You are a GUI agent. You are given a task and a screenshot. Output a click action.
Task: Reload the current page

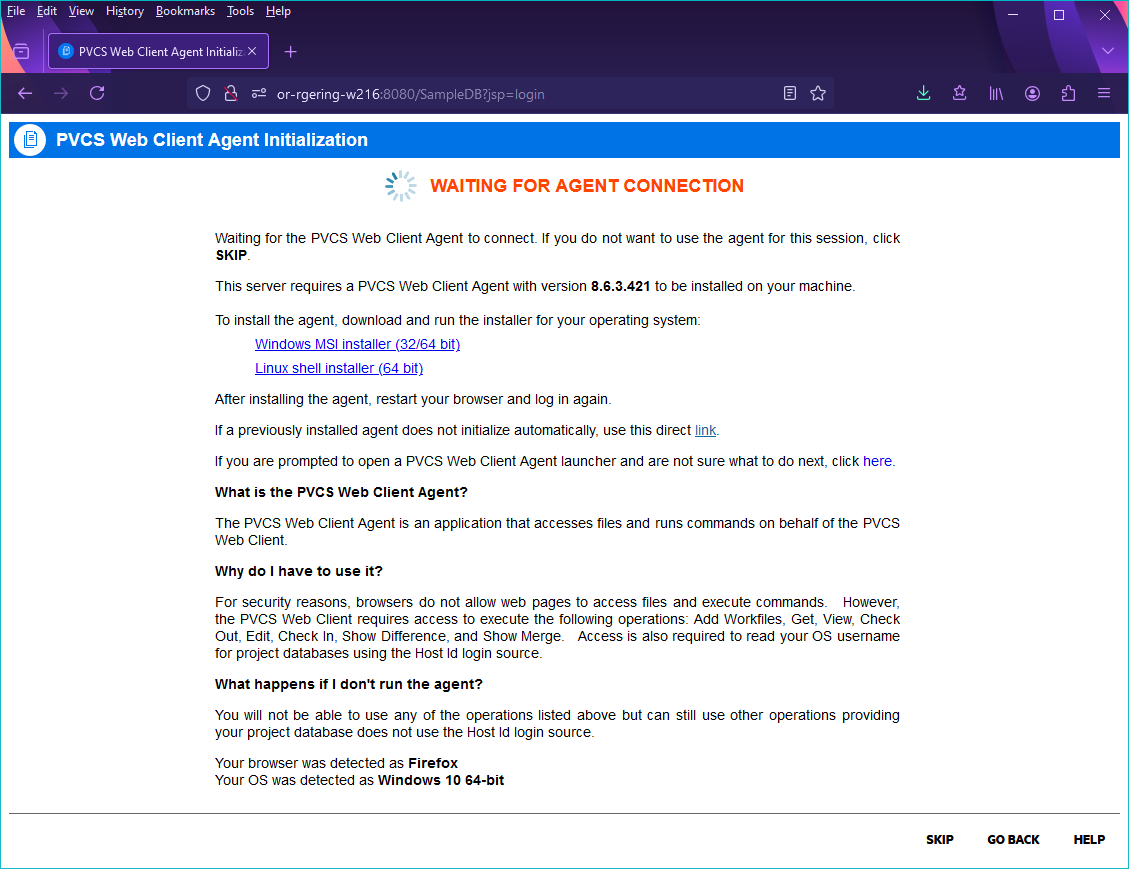click(97, 93)
